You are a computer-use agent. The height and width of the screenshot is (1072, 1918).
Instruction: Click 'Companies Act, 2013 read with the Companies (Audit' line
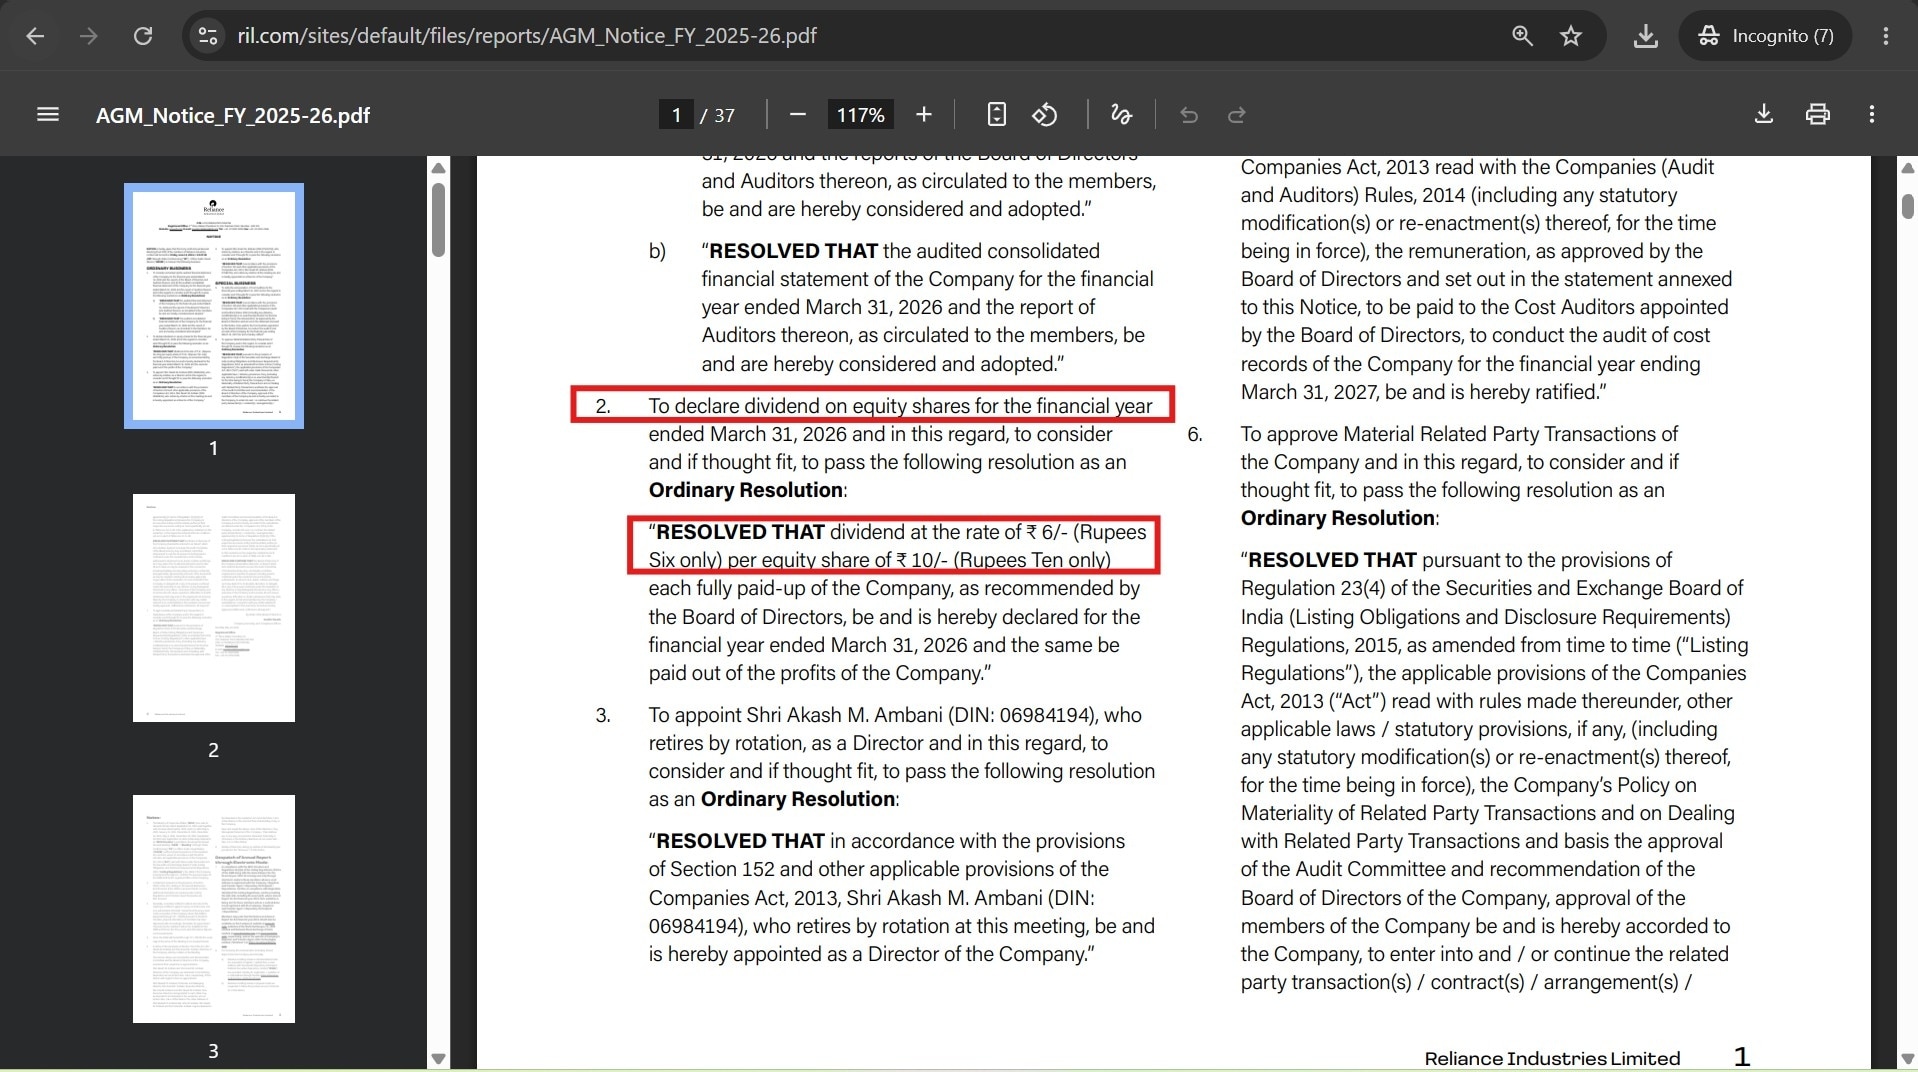(1477, 167)
